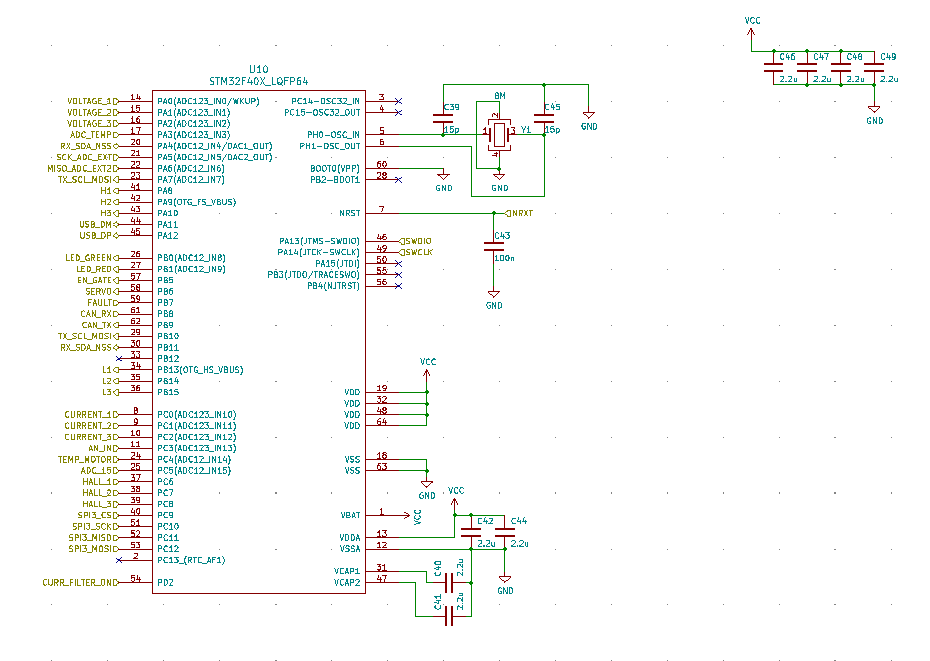Select the U10 component reference text
930x661 pixels.
pos(259,69)
